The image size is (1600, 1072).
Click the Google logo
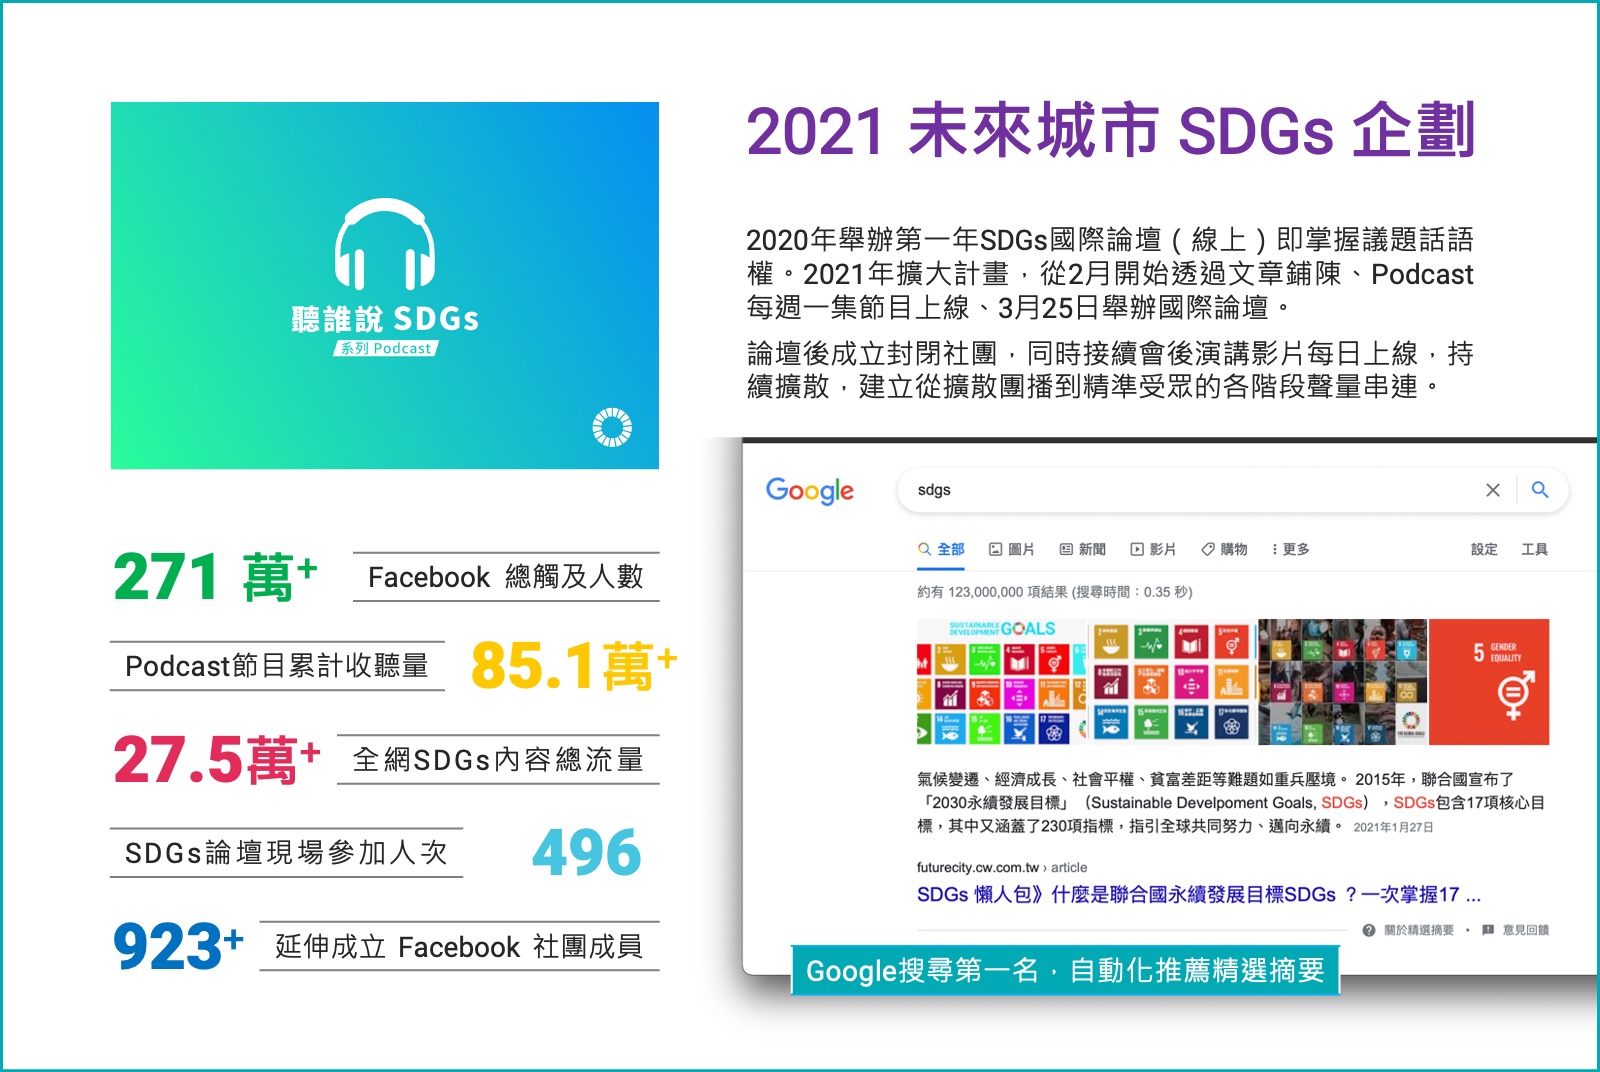tap(809, 490)
